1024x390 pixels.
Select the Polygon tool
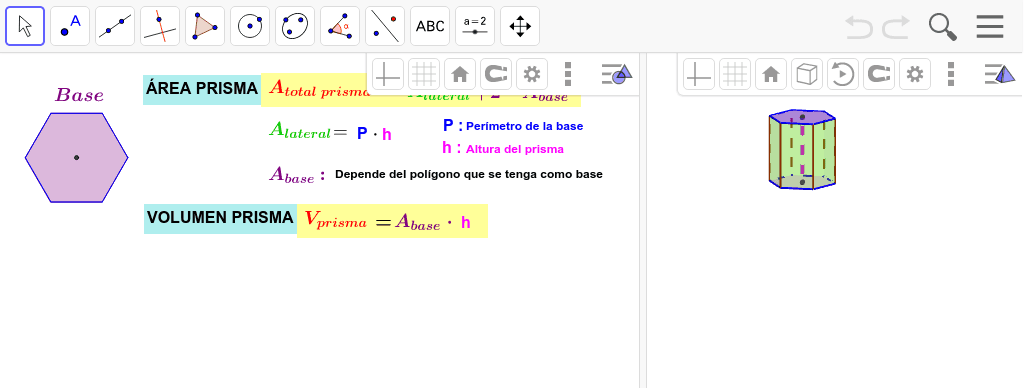coord(205,26)
